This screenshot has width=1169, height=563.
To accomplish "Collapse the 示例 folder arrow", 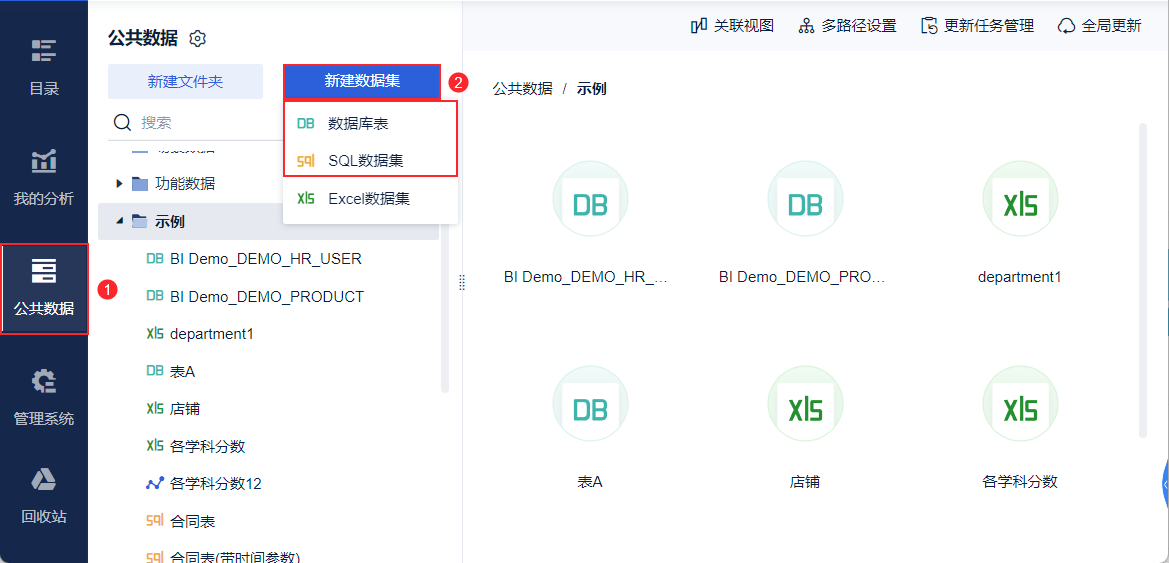I will coord(120,221).
